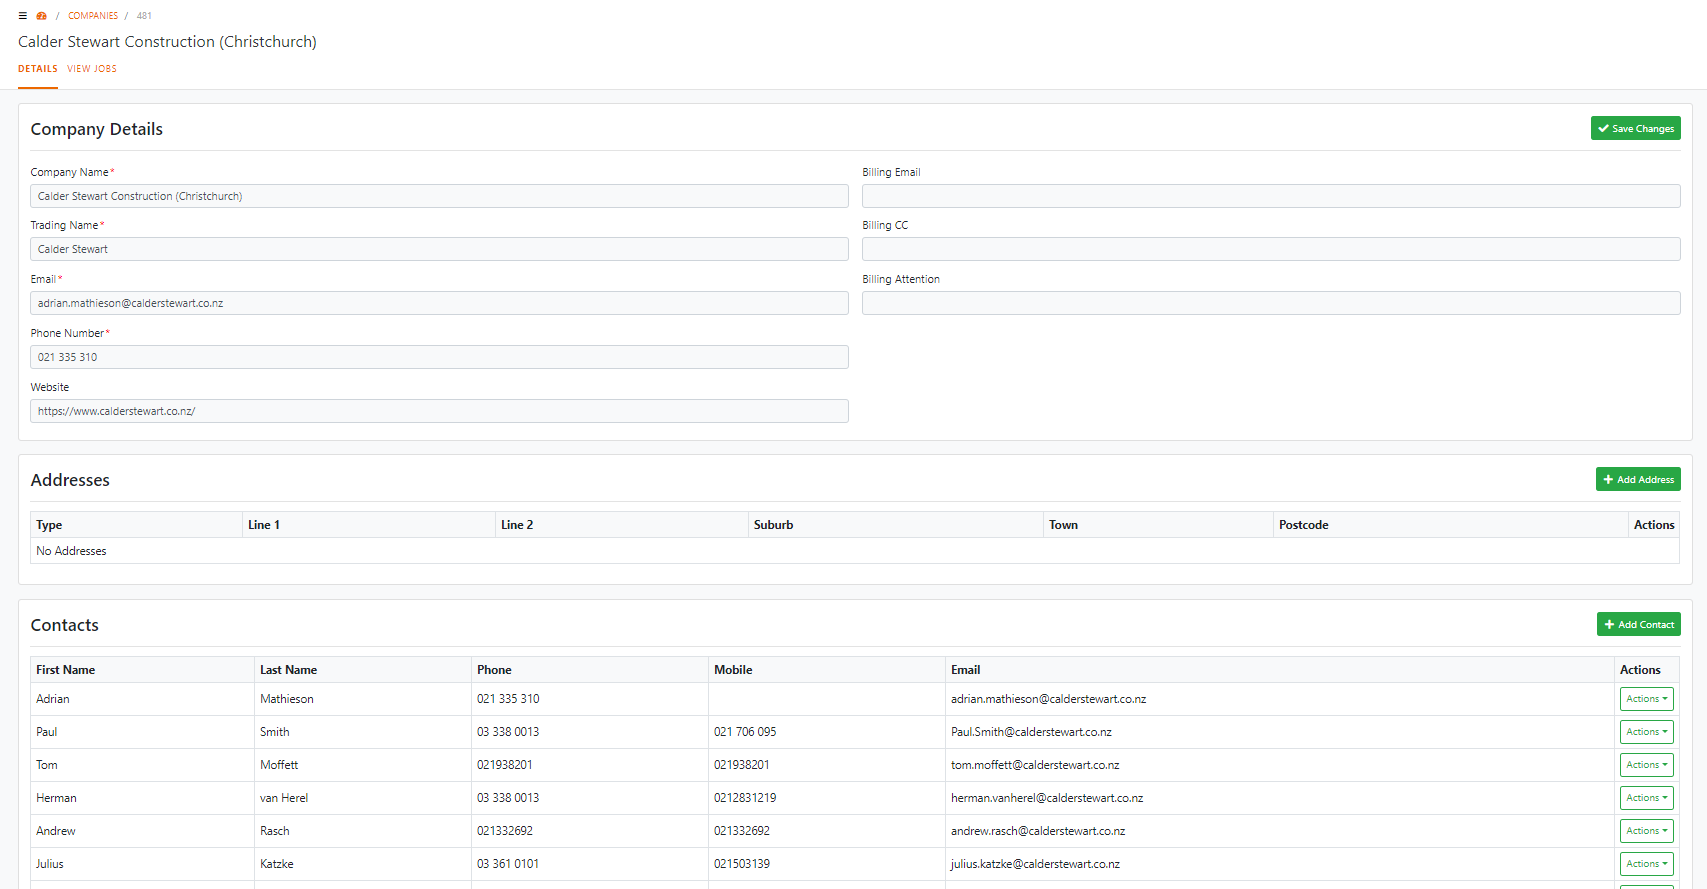Select the Details tab

pyautogui.click(x=38, y=69)
